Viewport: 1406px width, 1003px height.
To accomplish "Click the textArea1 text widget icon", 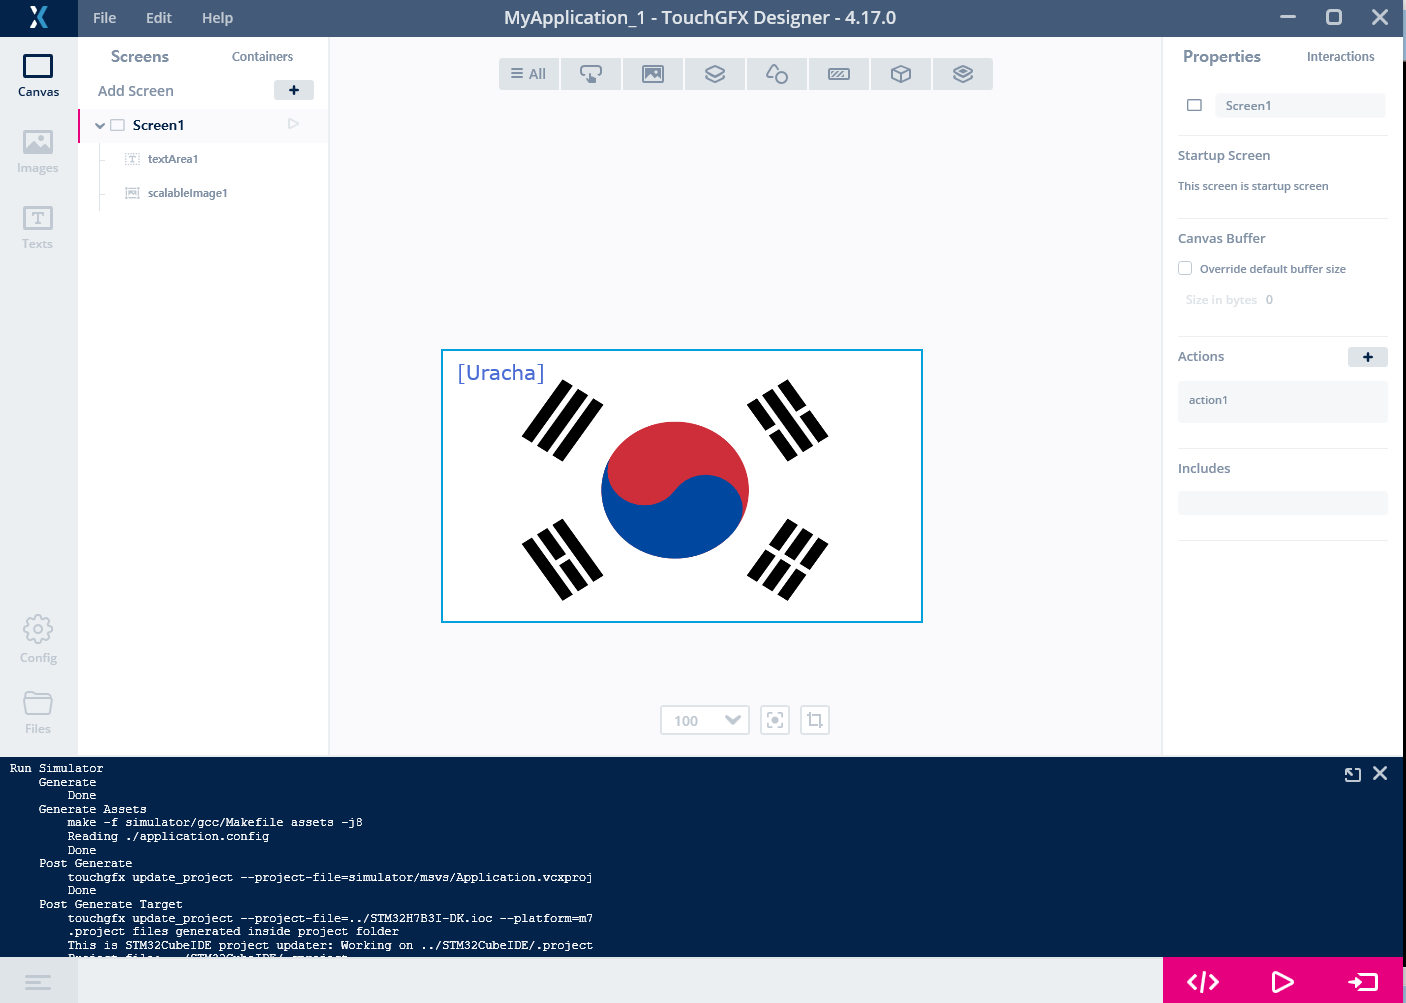I will pos(132,159).
